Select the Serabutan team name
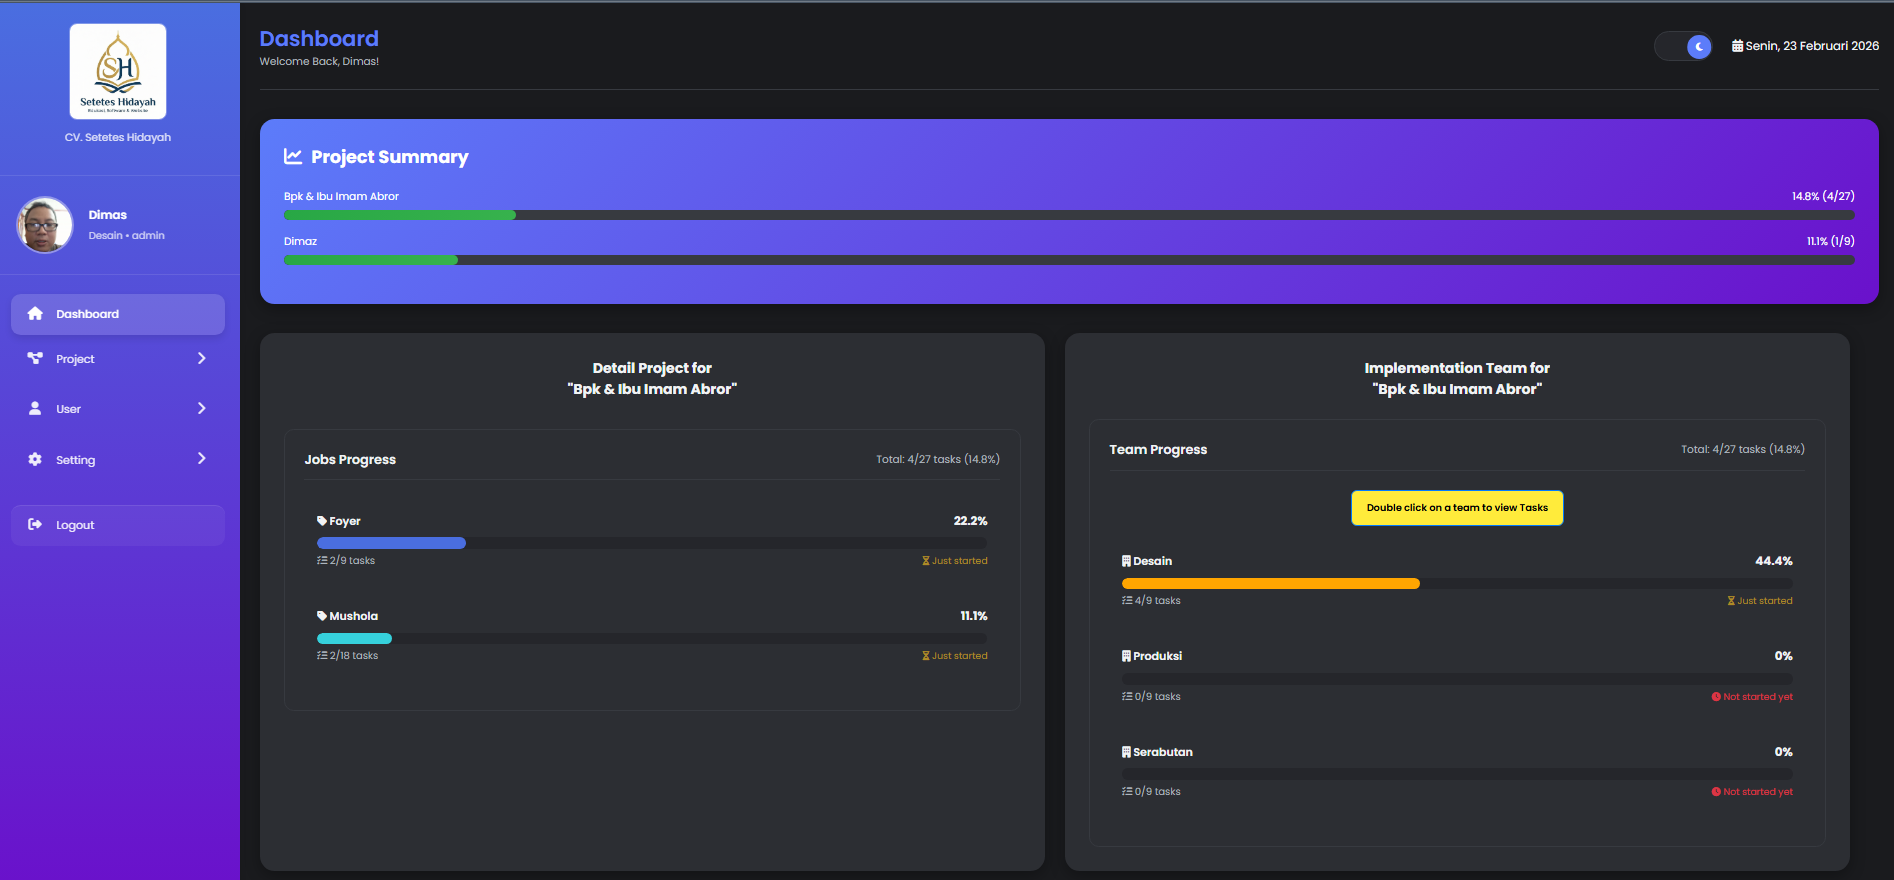This screenshot has width=1894, height=880. coord(1163,752)
